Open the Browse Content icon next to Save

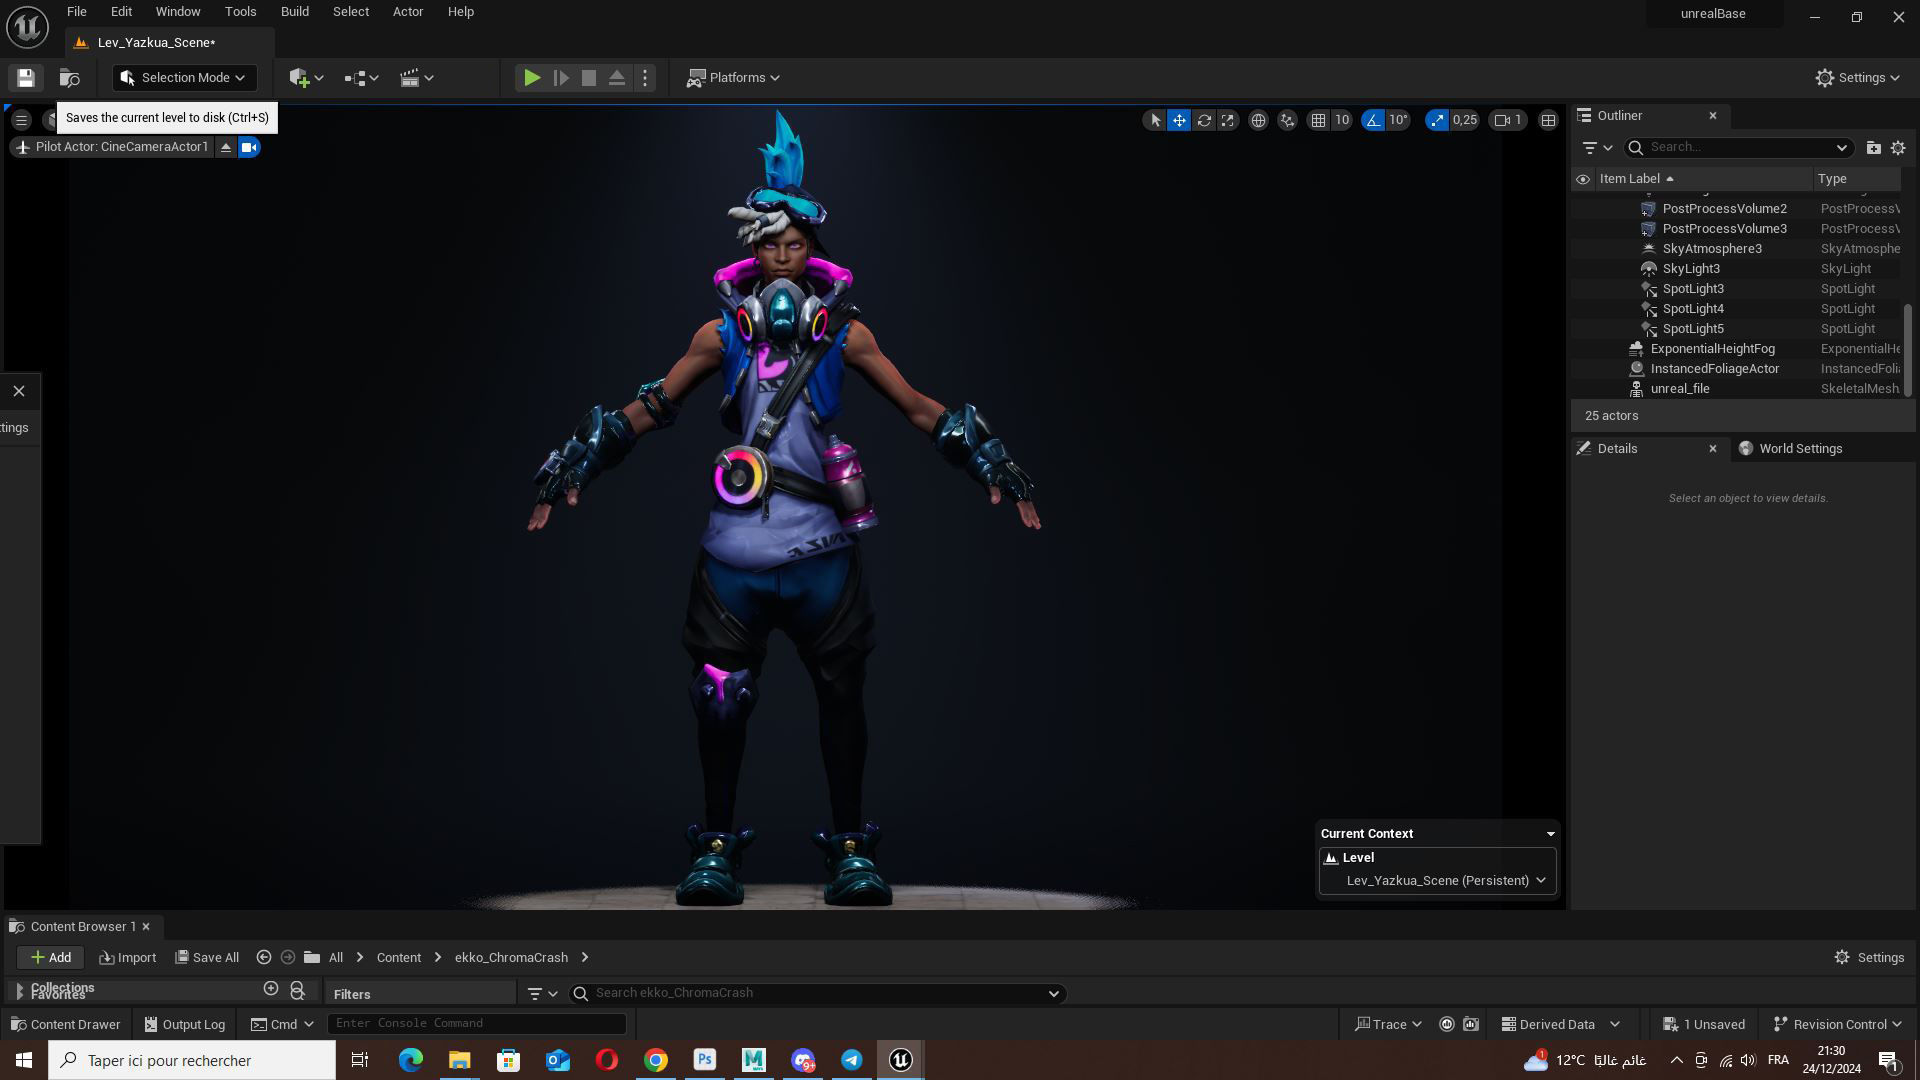click(69, 78)
